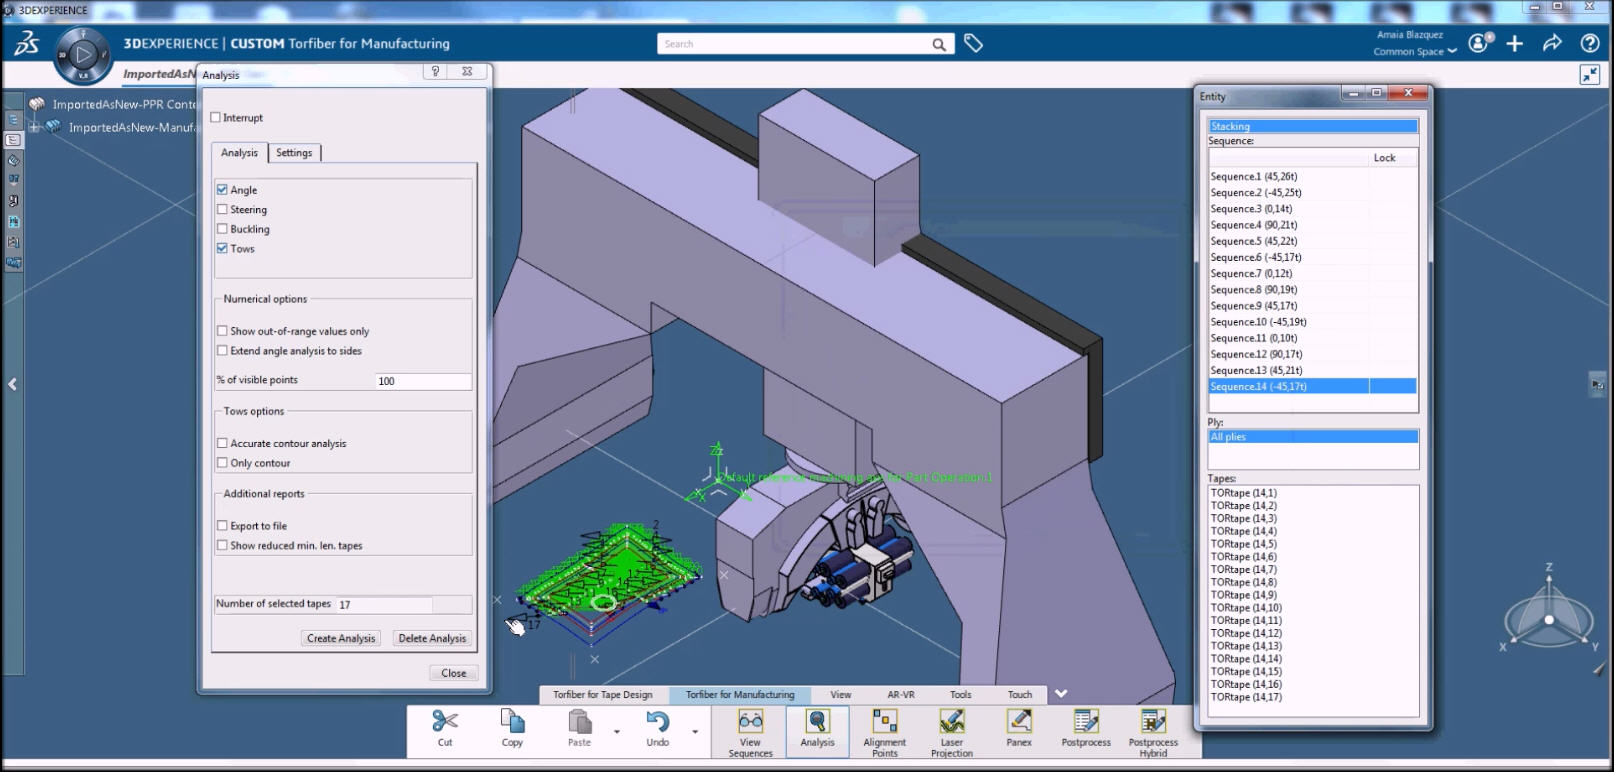1614x772 pixels.
Task: Expand the left side panel arrow
Action: [x=12, y=384]
